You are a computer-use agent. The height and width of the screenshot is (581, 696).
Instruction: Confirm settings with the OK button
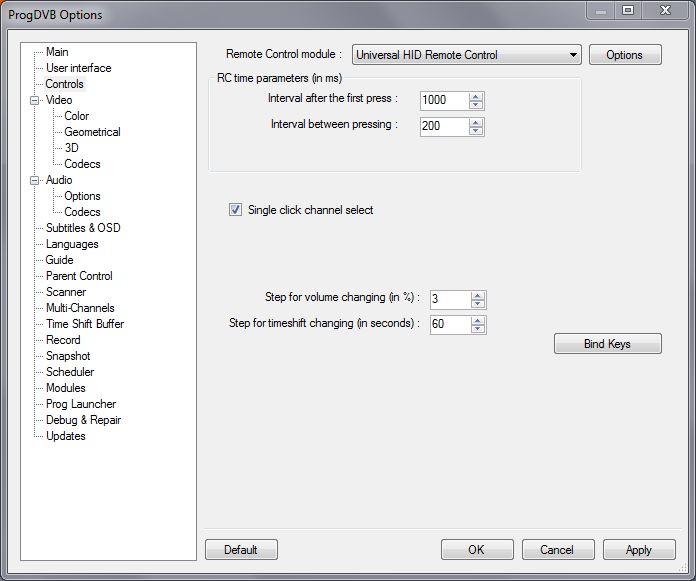[476, 549]
